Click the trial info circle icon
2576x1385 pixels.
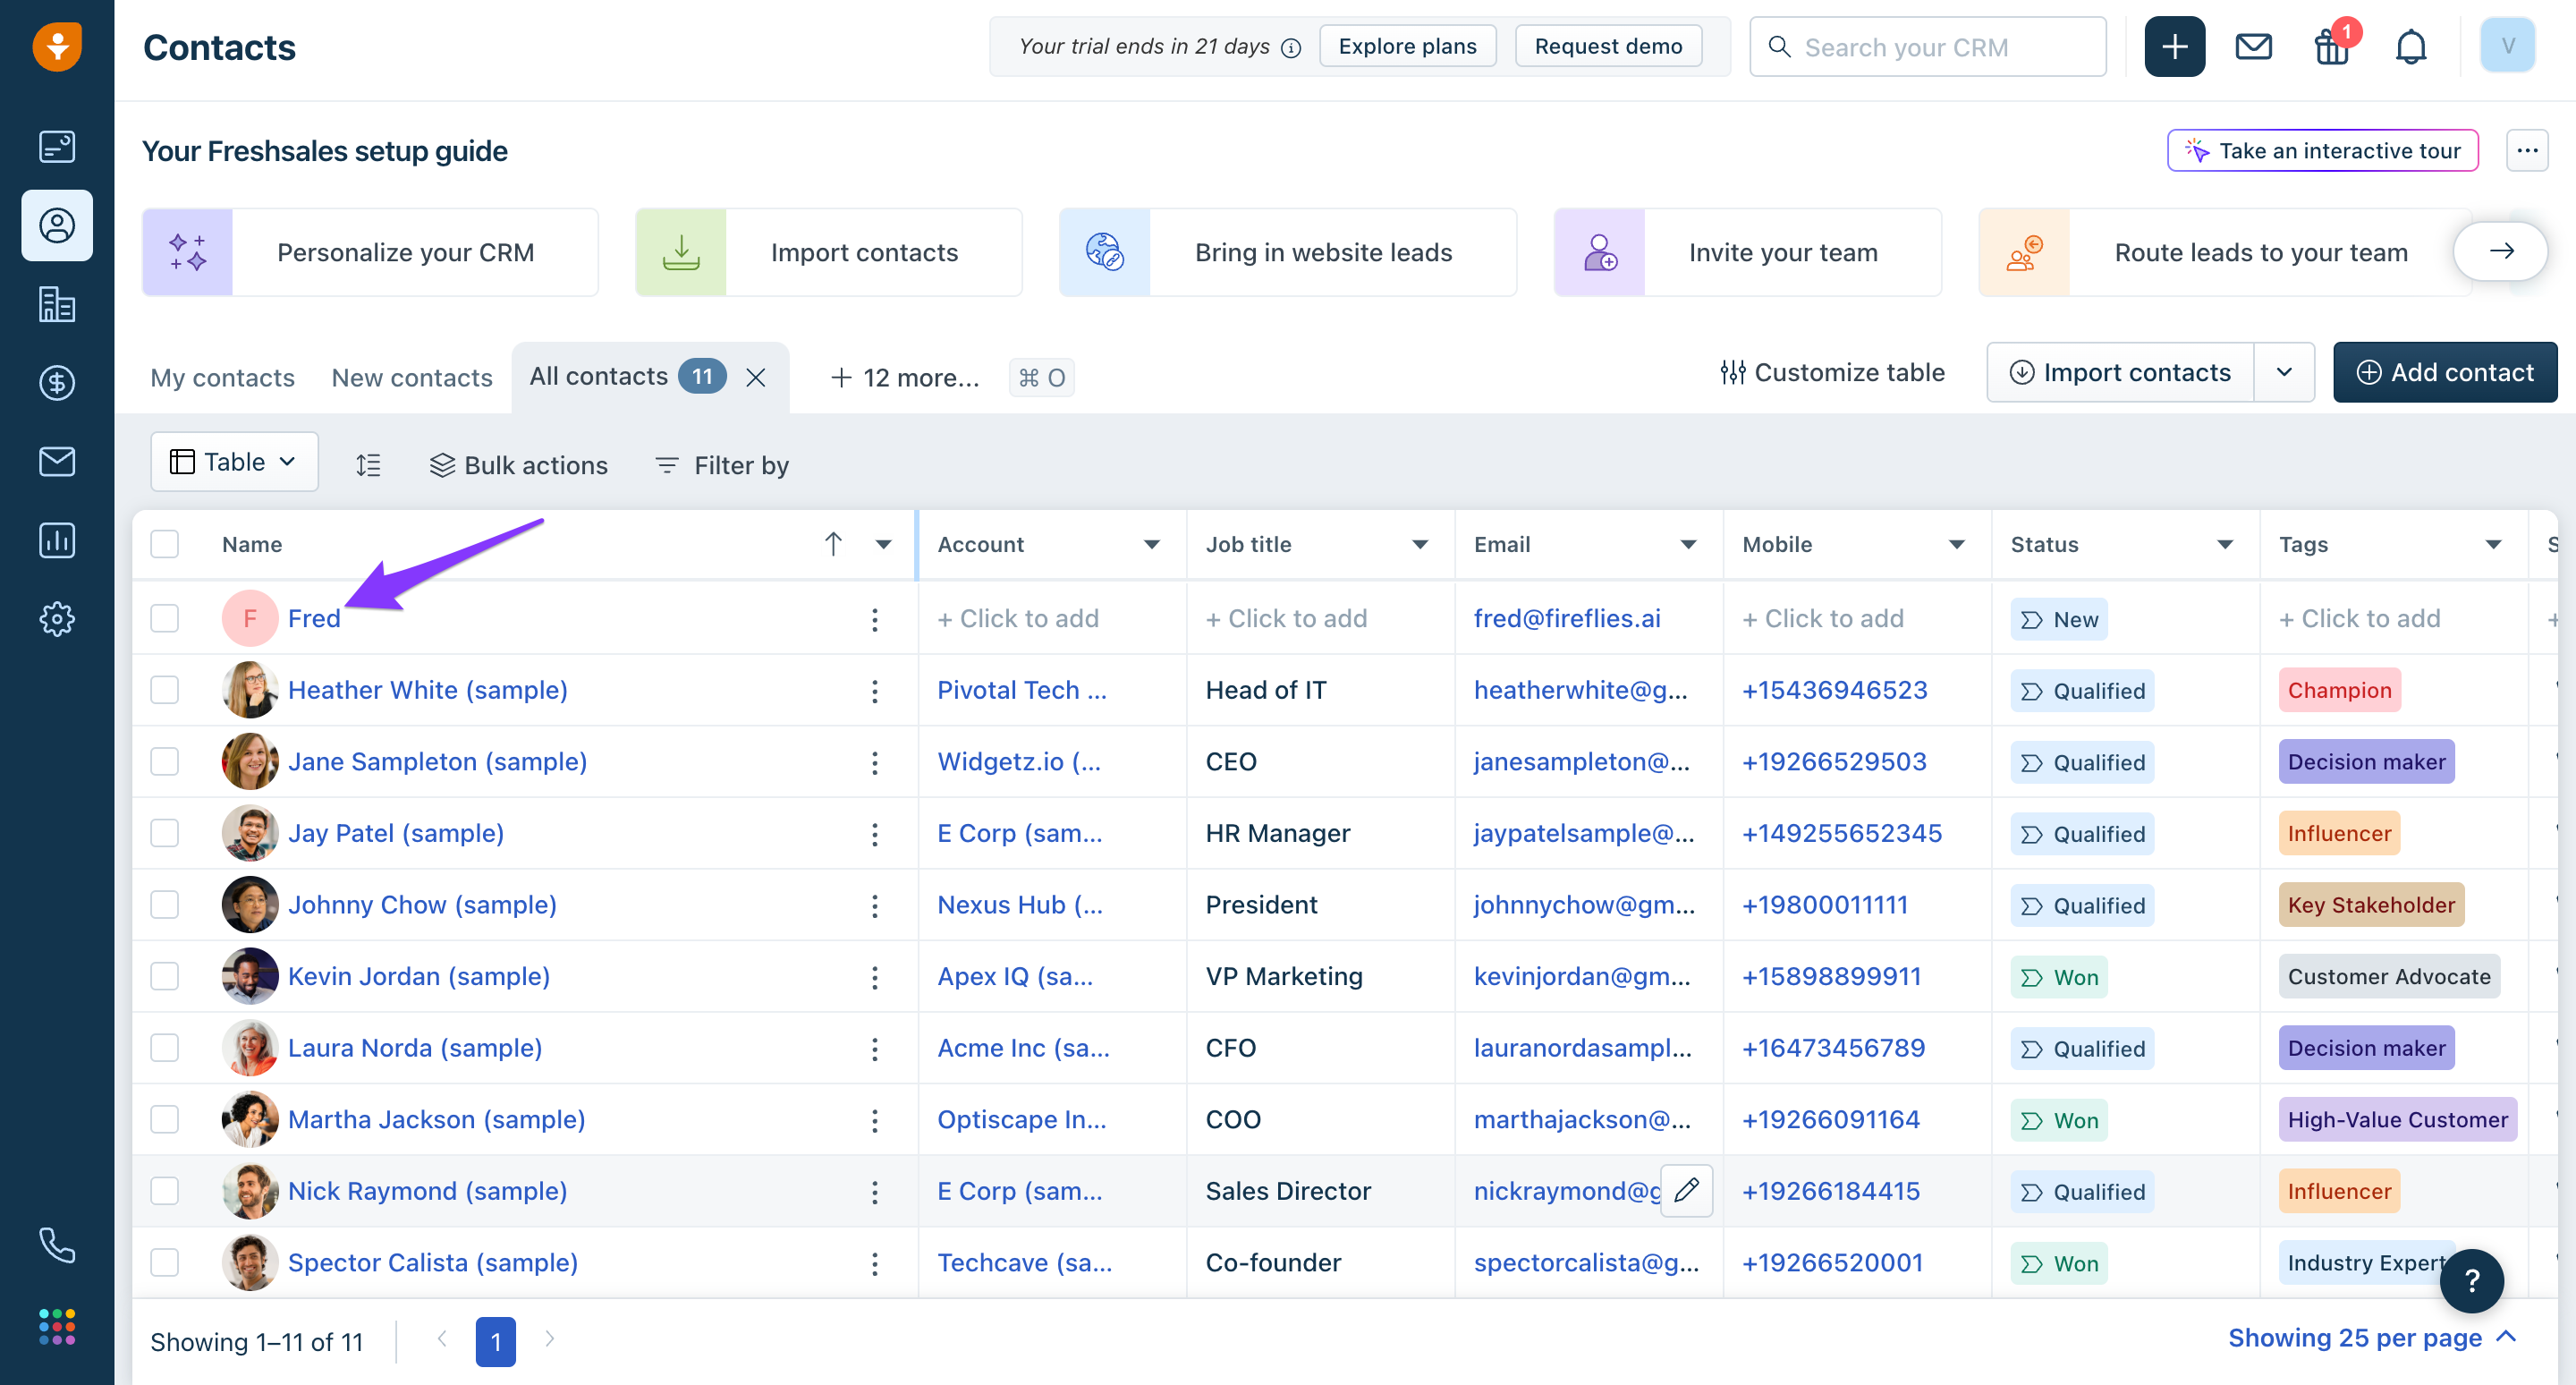pyautogui.click(x=1291, y=47)
